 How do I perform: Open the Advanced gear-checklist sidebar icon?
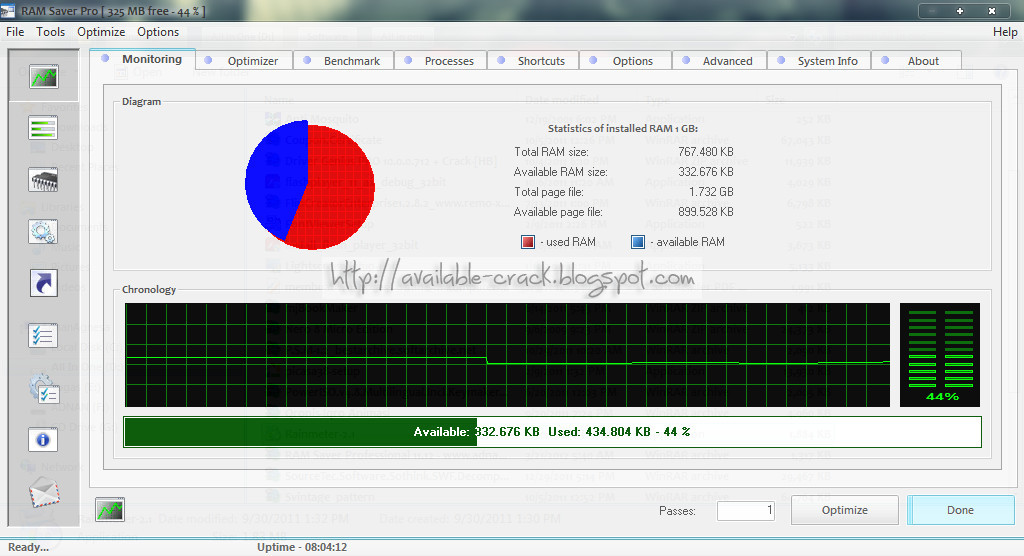(43, 388)
